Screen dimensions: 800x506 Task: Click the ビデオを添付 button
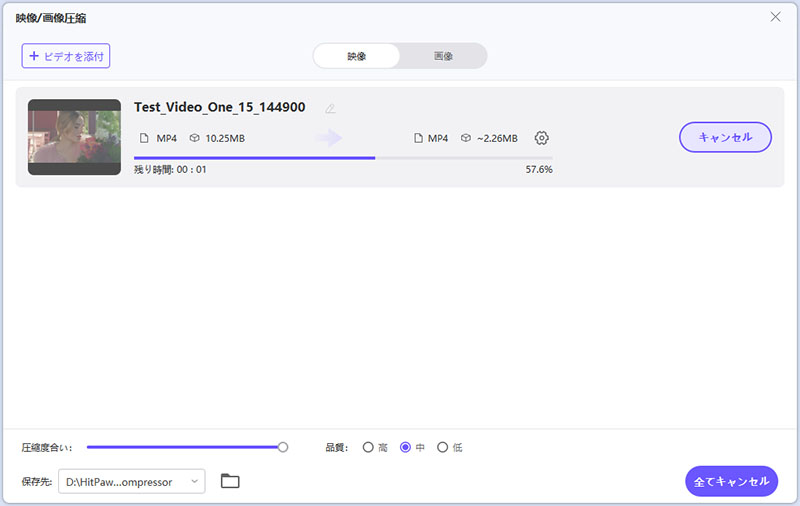[x=66, y=56]
